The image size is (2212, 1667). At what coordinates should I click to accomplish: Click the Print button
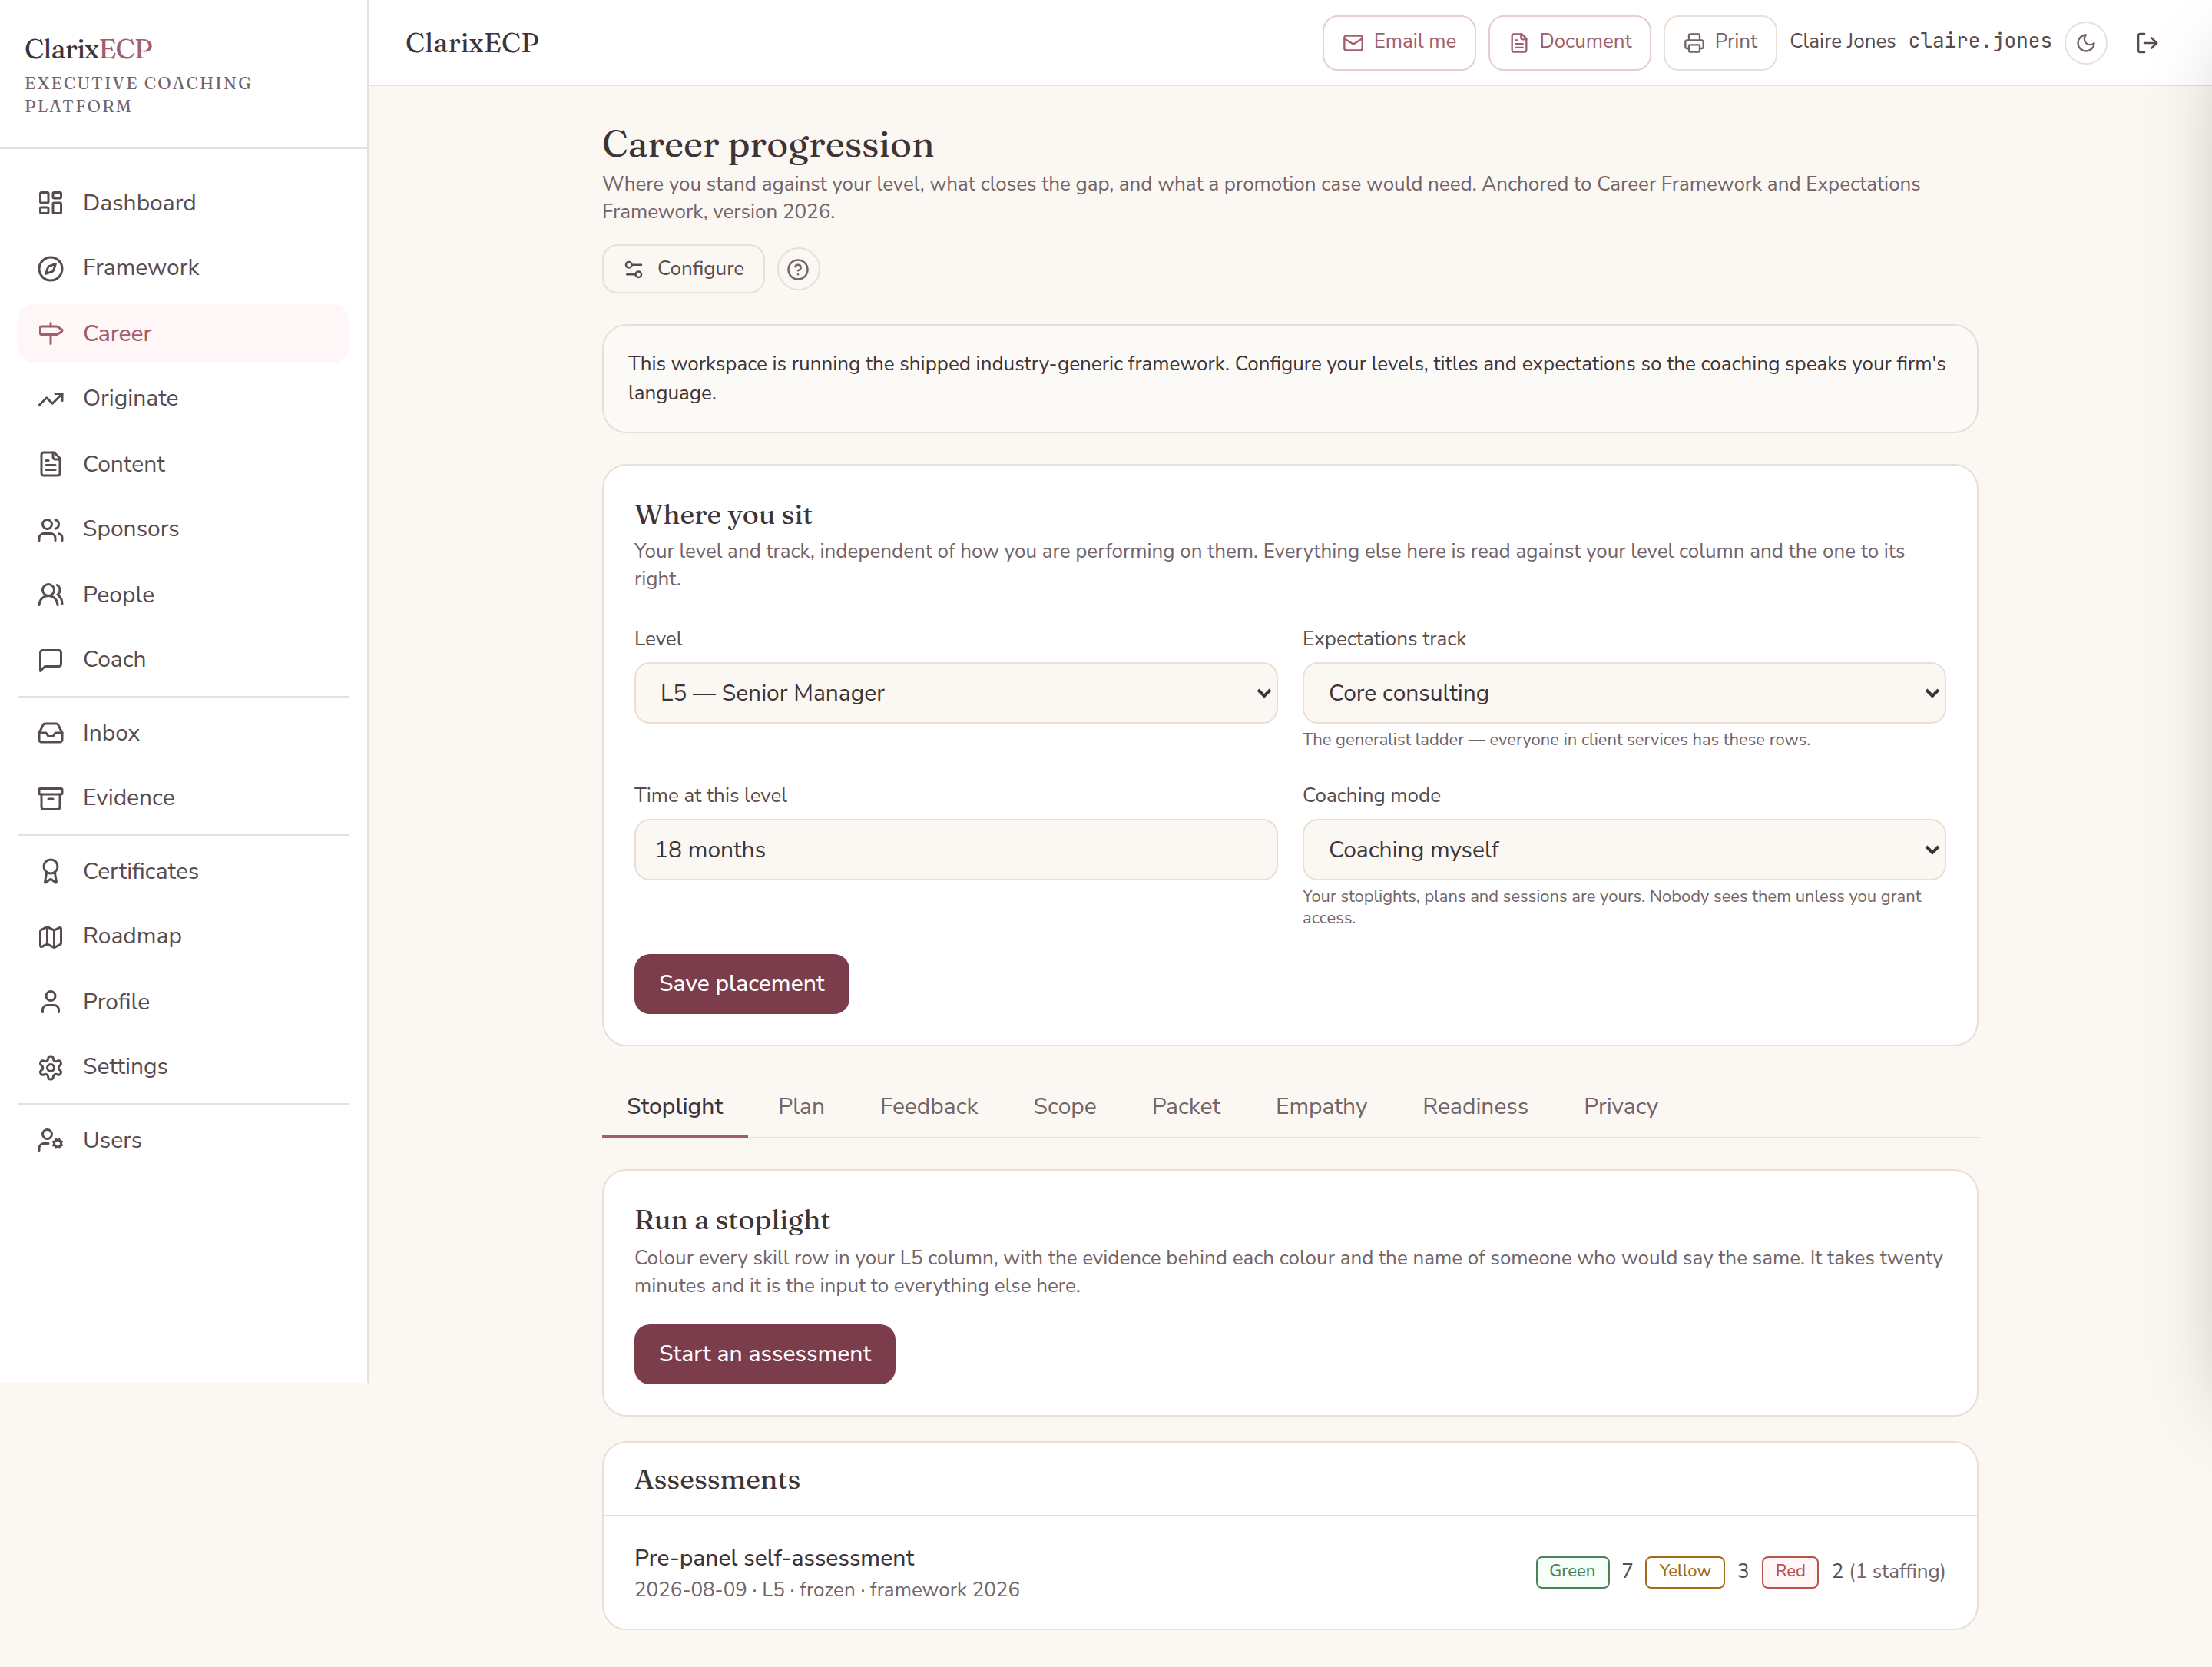(x=1720, y=42)
